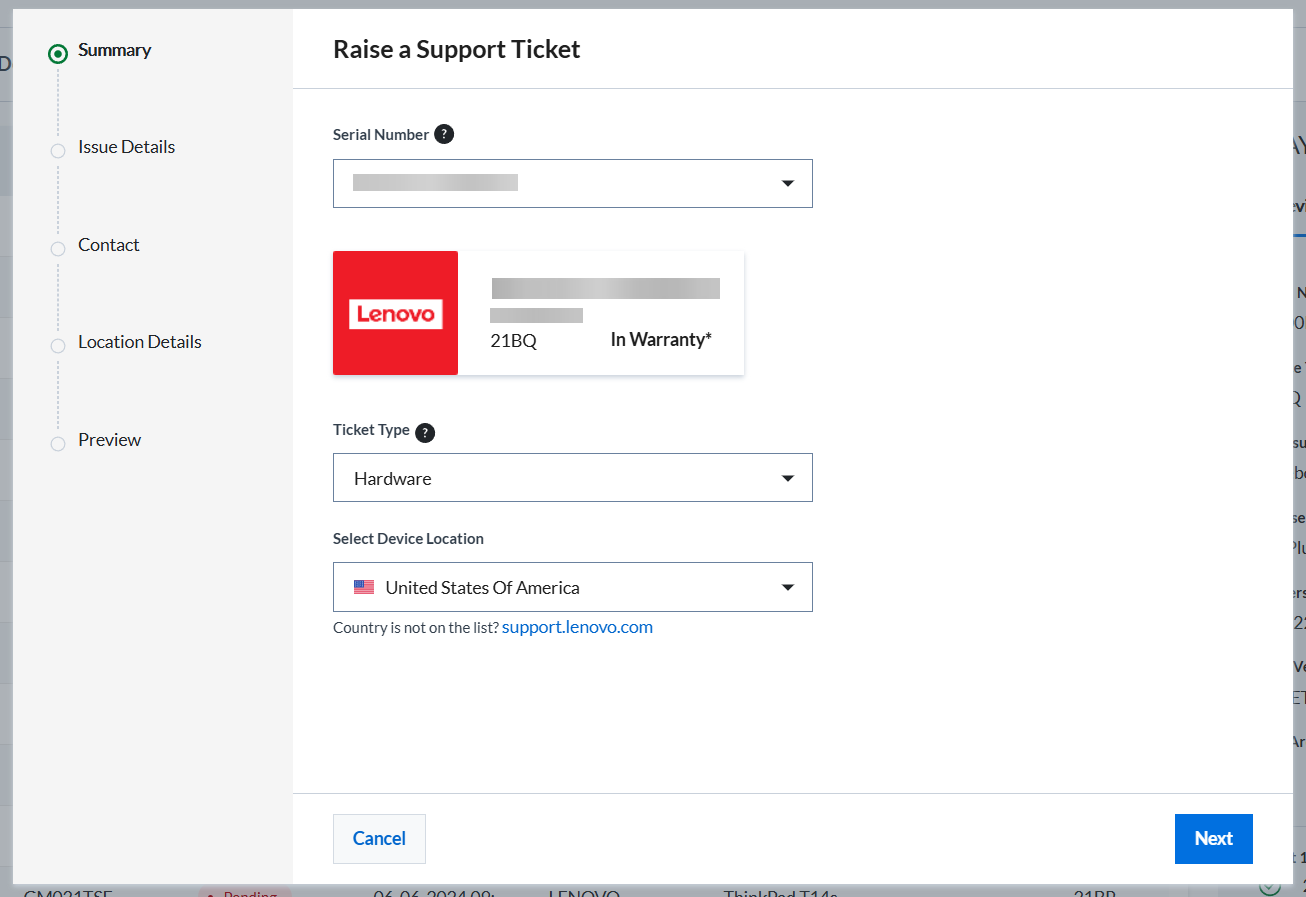Screen dimensions: 1306x897
Task: Open the Select Device Location dropdown
Action: pyautogui.click(x=573, y=587)
